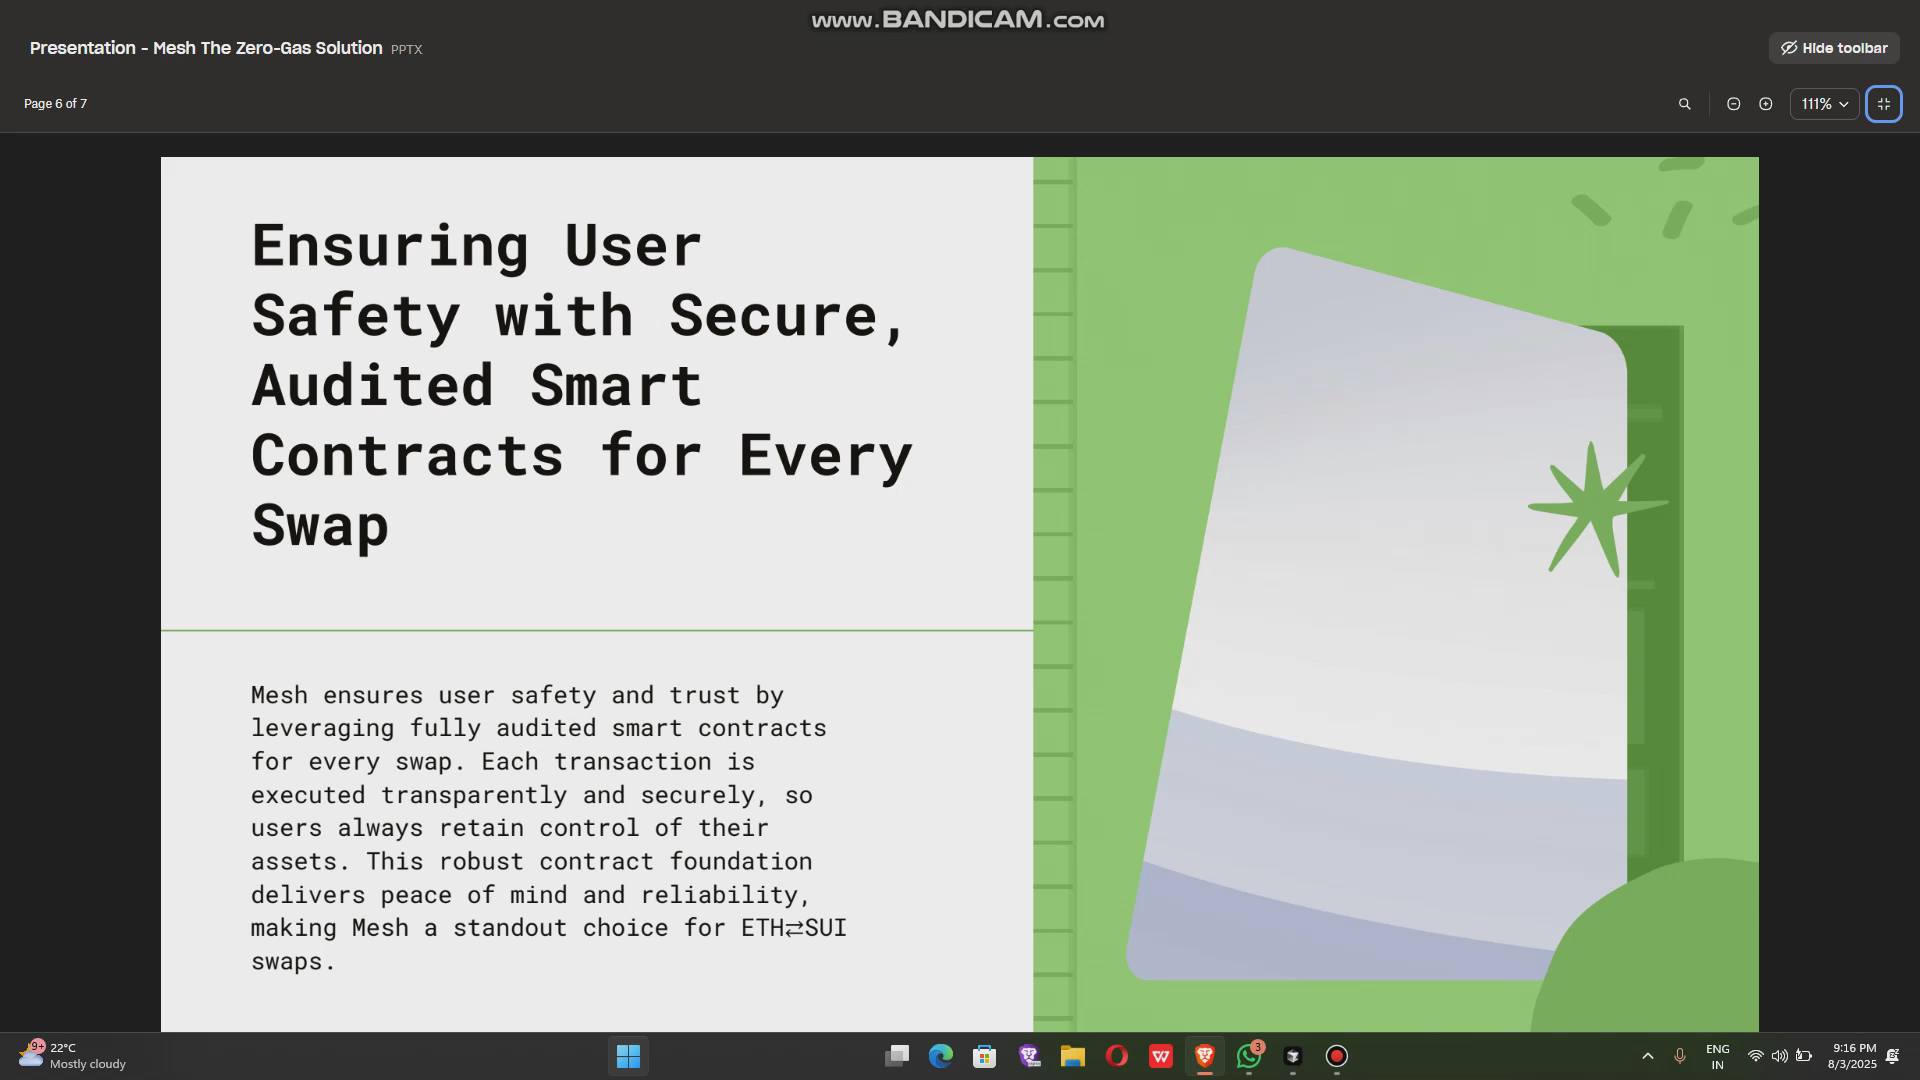This screenshot has width=1920, height=1080.
Task: Open the Windows Start menu
Action: click(628, 1056)
